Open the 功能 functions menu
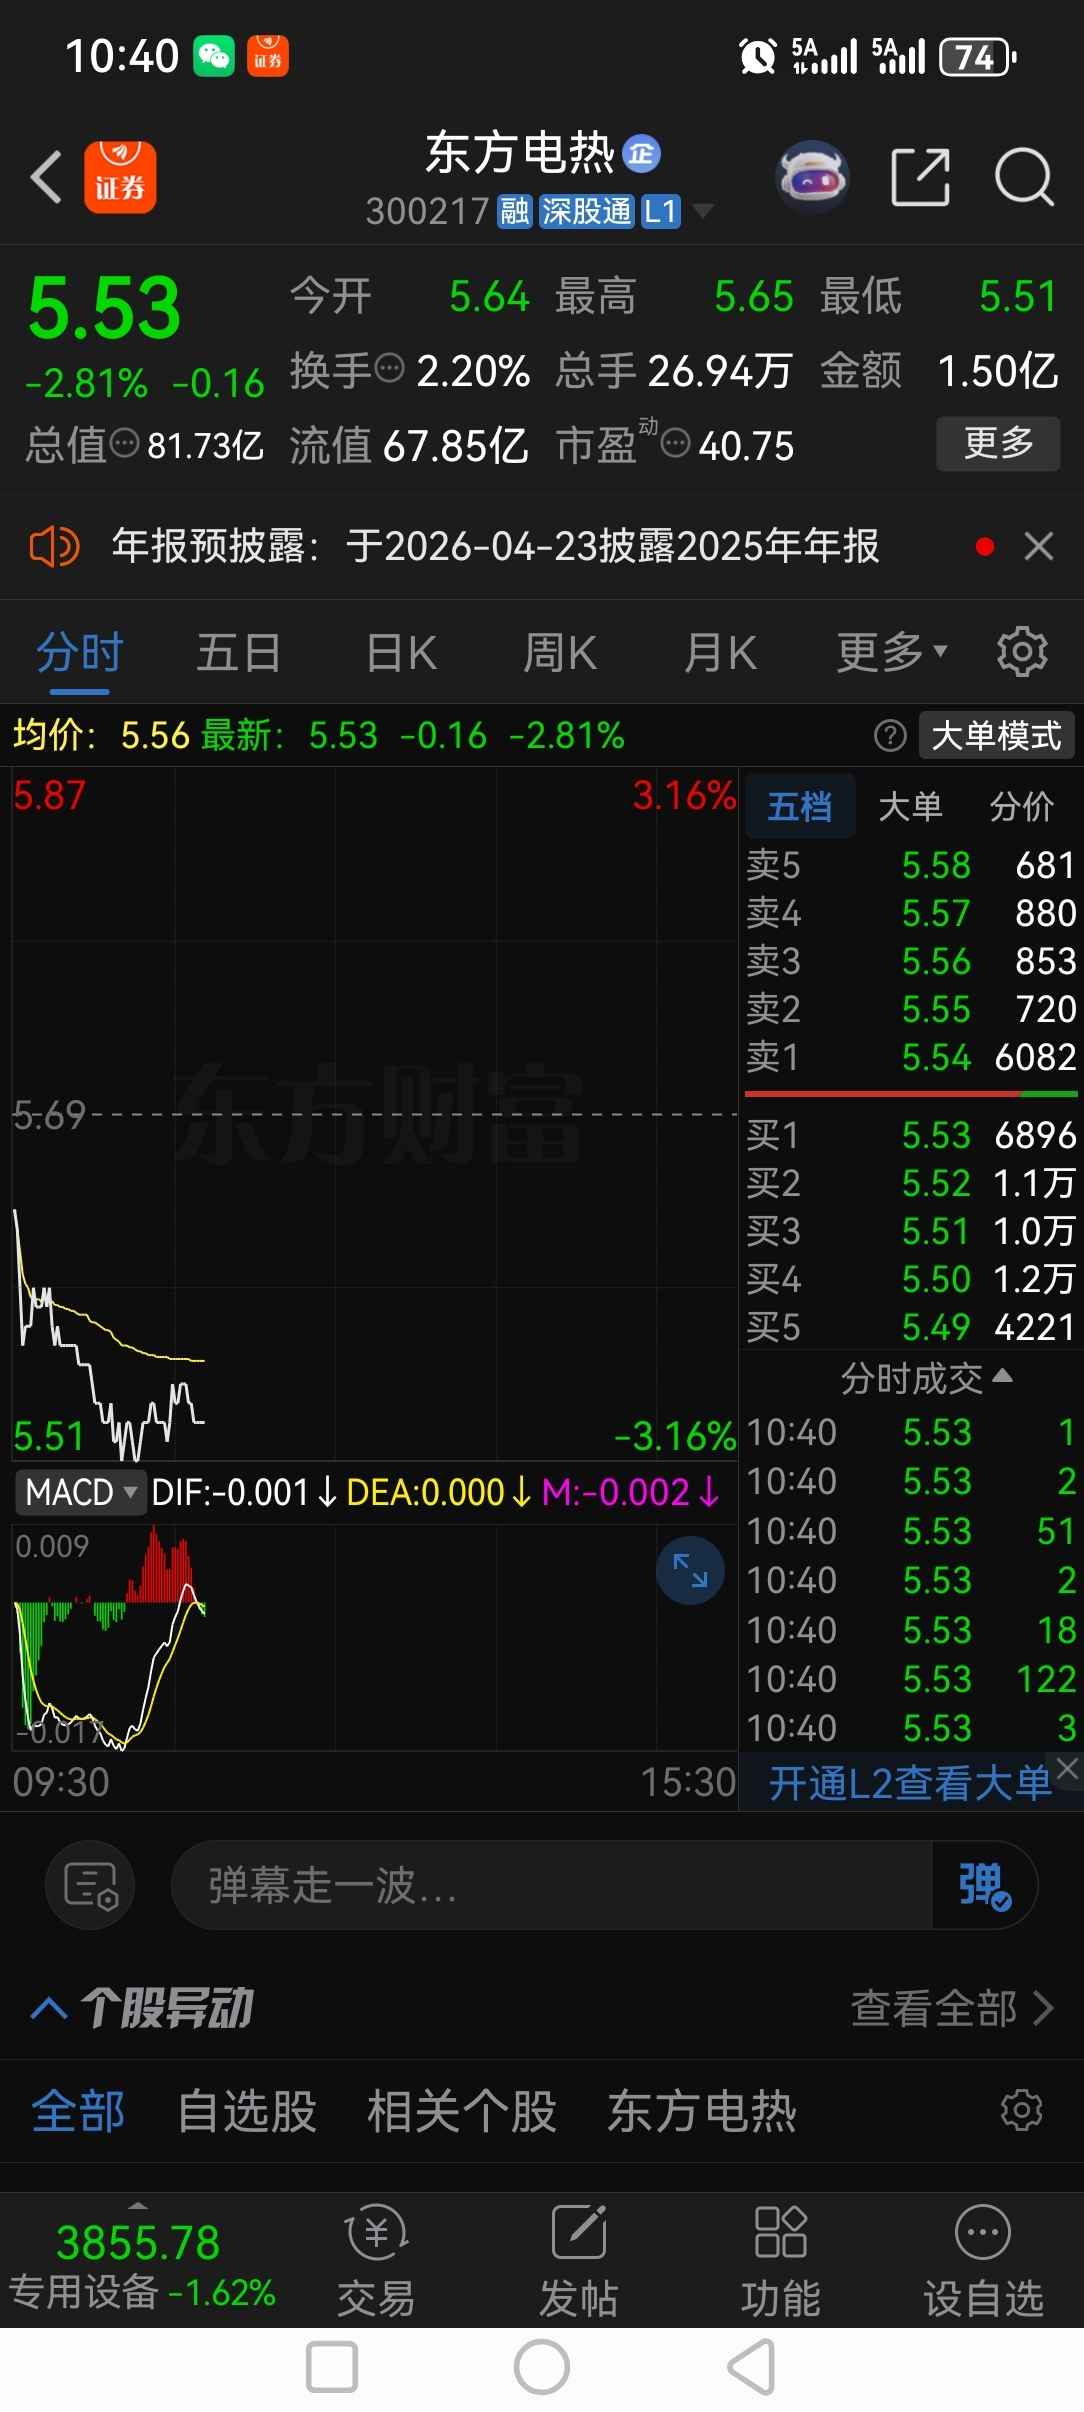 click(x=781, y=2263)
